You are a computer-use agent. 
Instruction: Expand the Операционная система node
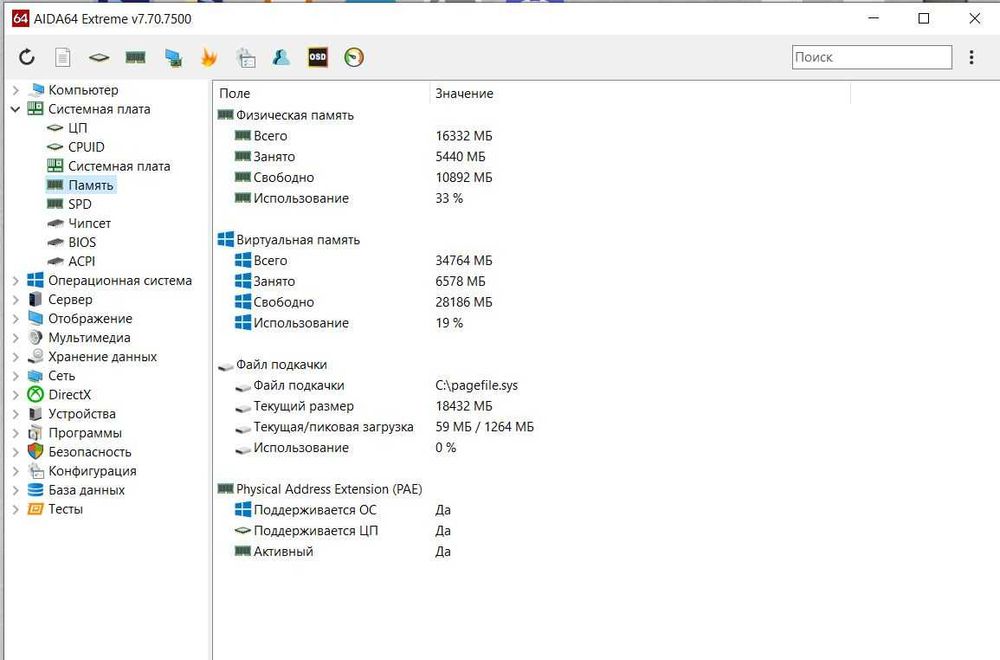point(16,281)
